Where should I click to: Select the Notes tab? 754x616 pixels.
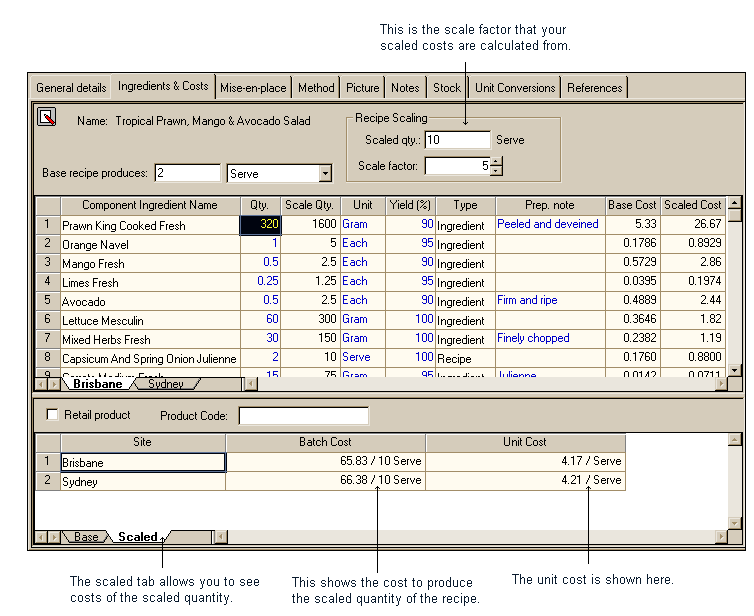tap(405, 88)
